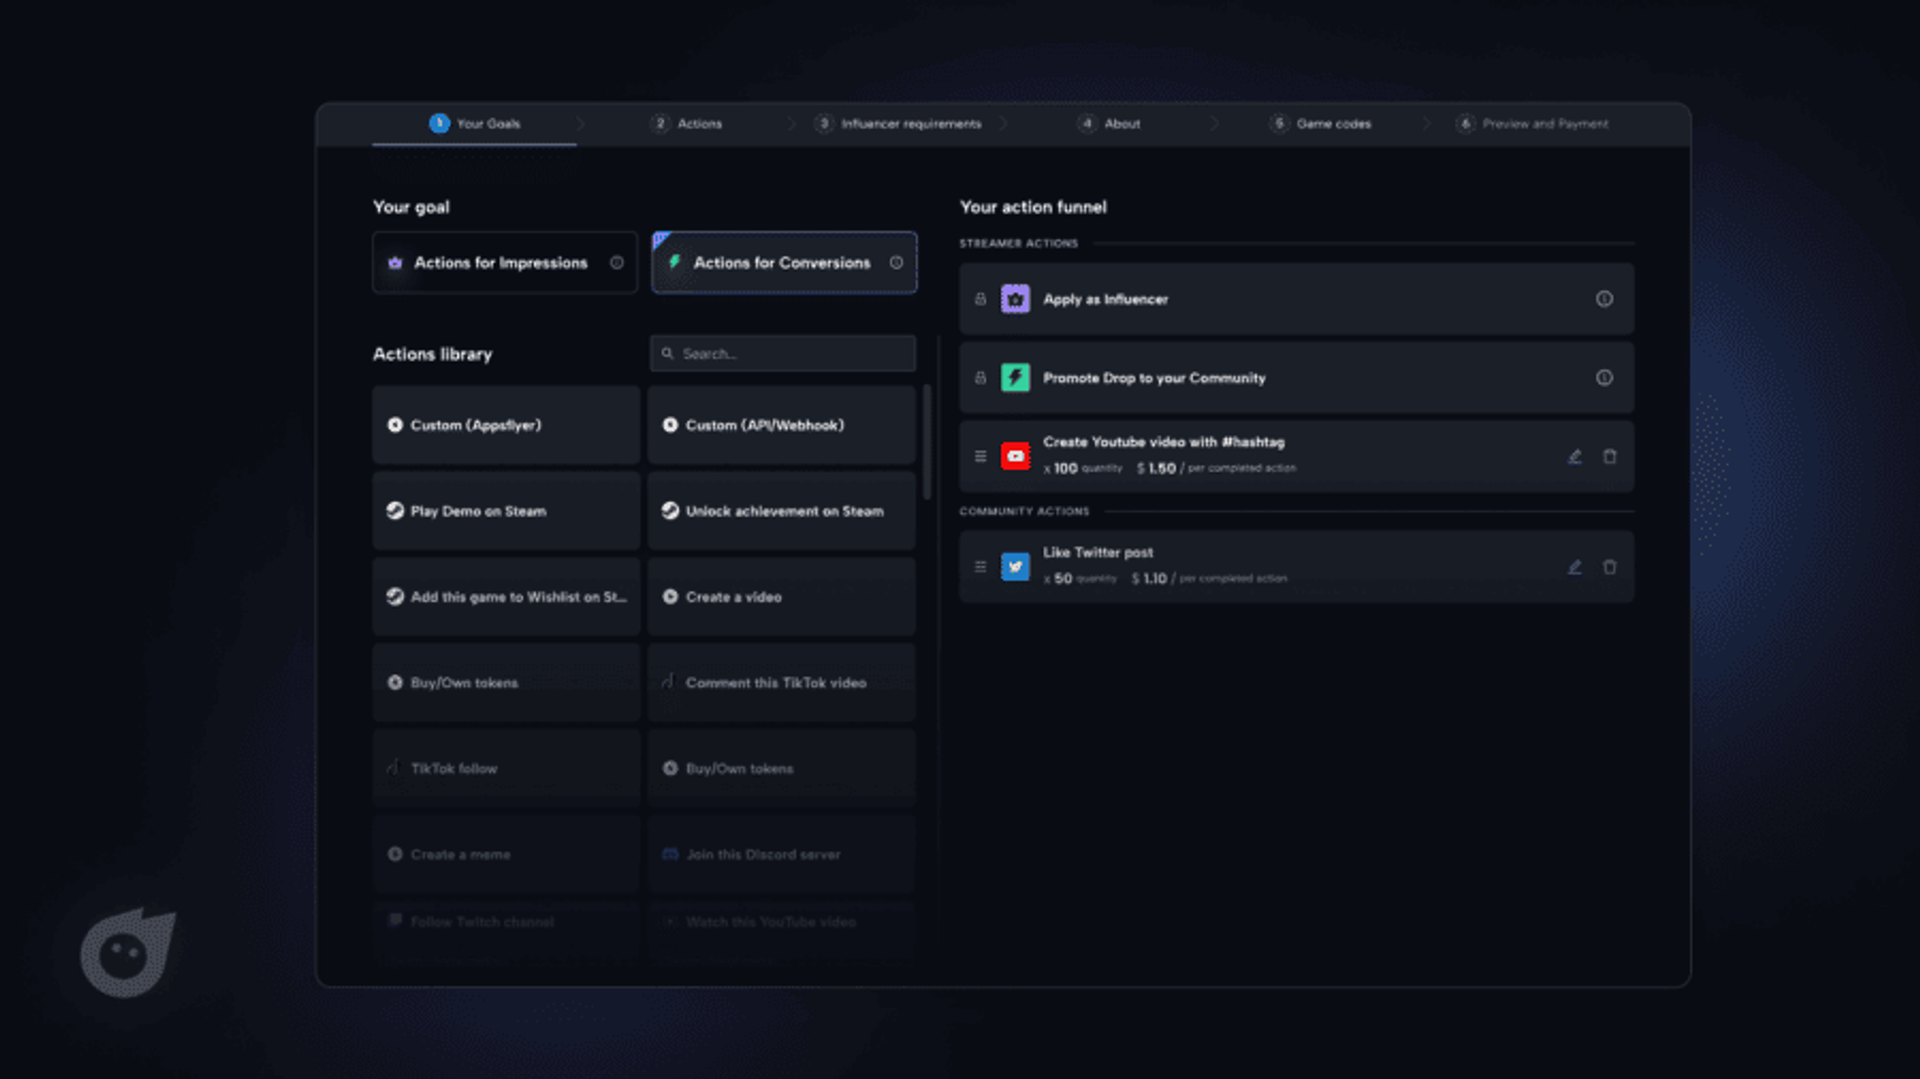The height and width of the screenshot is (1079, 1920).
Task: Select Actions for Impressions goal
Action: pos(505,263)
